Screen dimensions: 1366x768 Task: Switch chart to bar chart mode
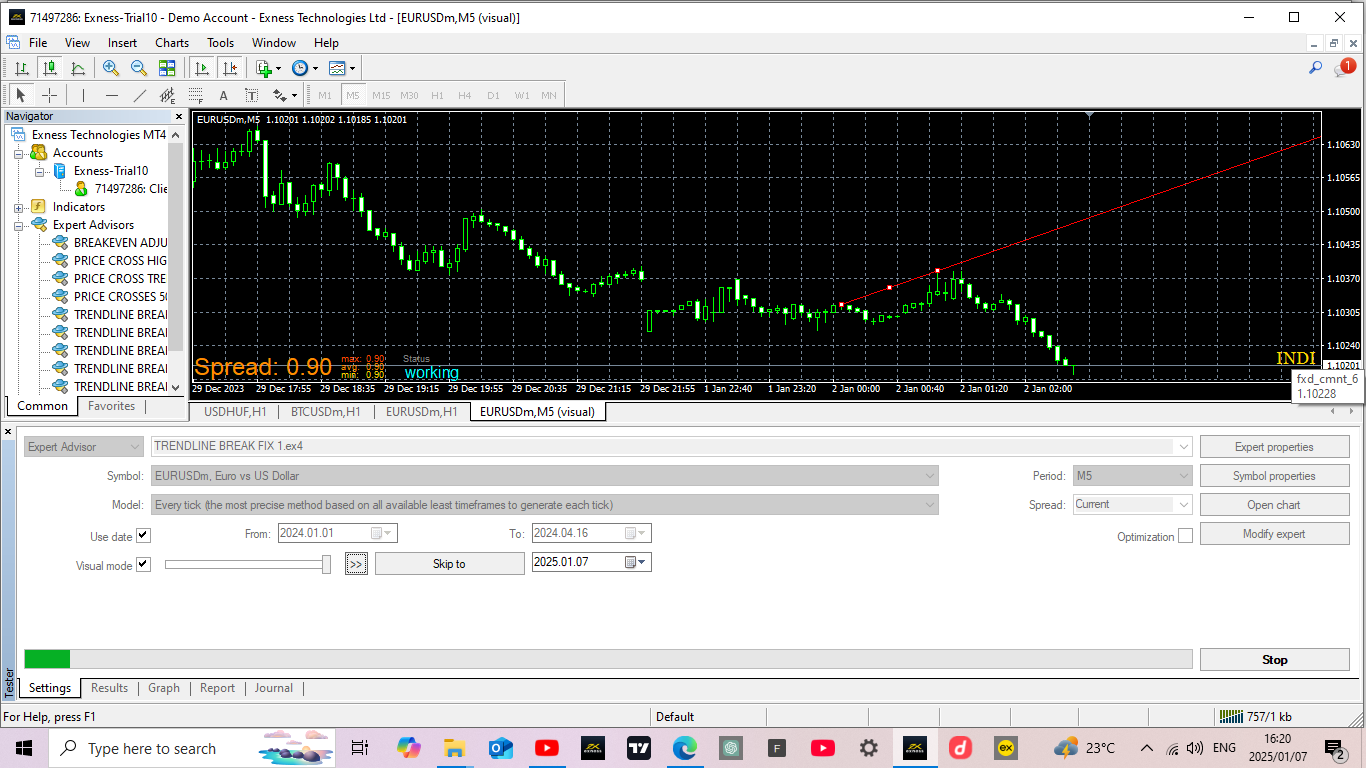pyautogui.click(x=21, y=68)
